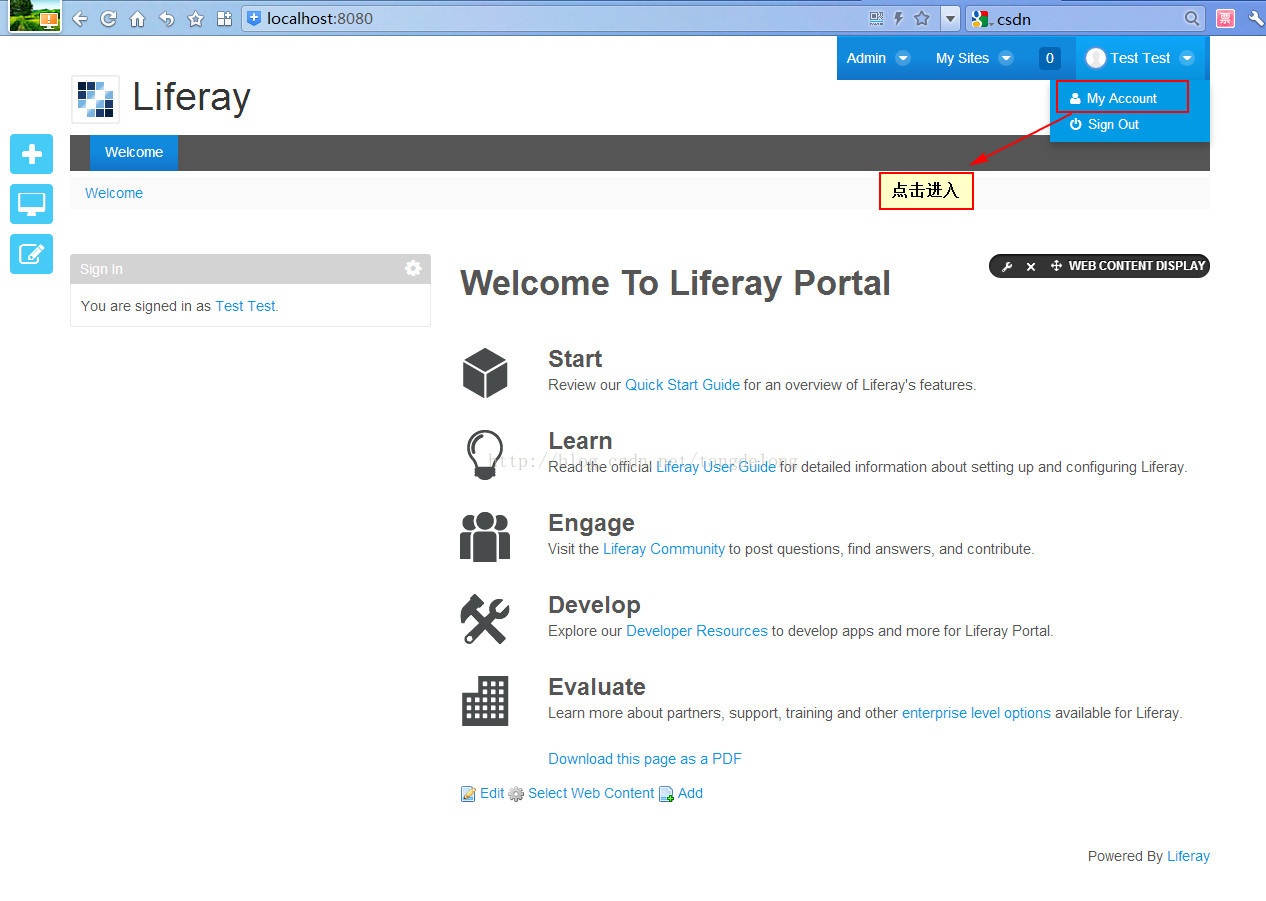Image resolution: width=1266 pixels, height=901 pixels.
Task: Select My Account from user menu
Action: coord(1122,98)
